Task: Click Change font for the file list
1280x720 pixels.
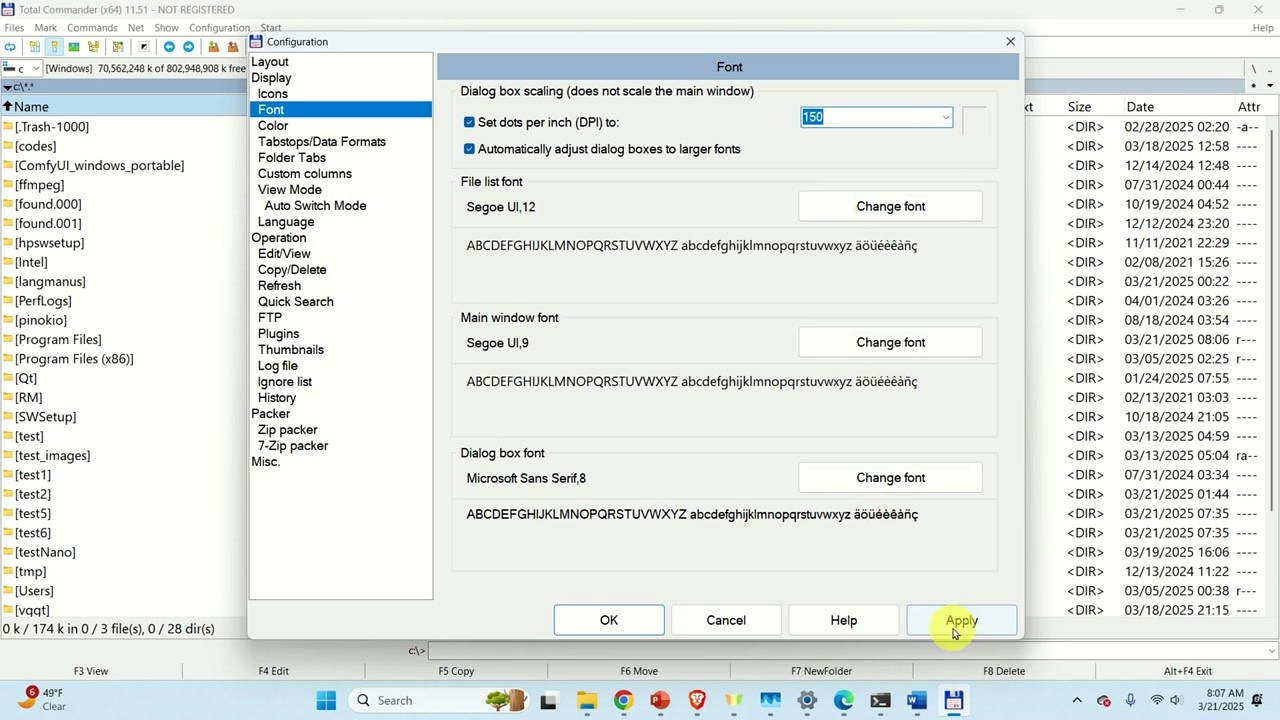Action: tap(890, 206)
